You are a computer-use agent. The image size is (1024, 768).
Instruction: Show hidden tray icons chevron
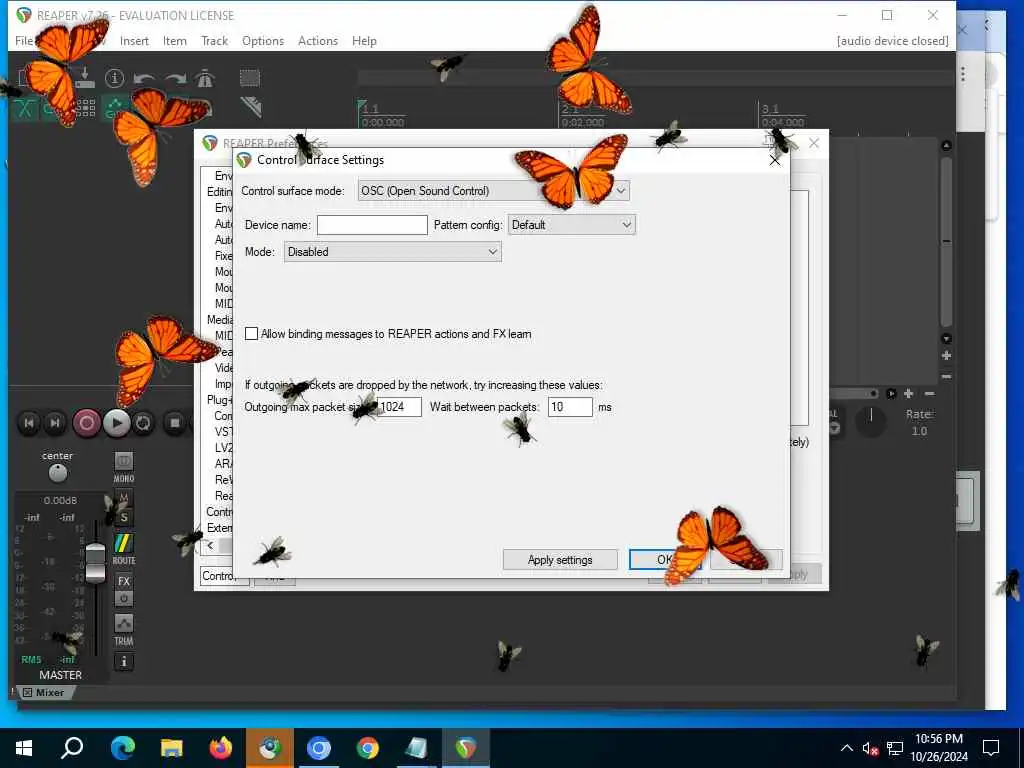click(846, 748)
